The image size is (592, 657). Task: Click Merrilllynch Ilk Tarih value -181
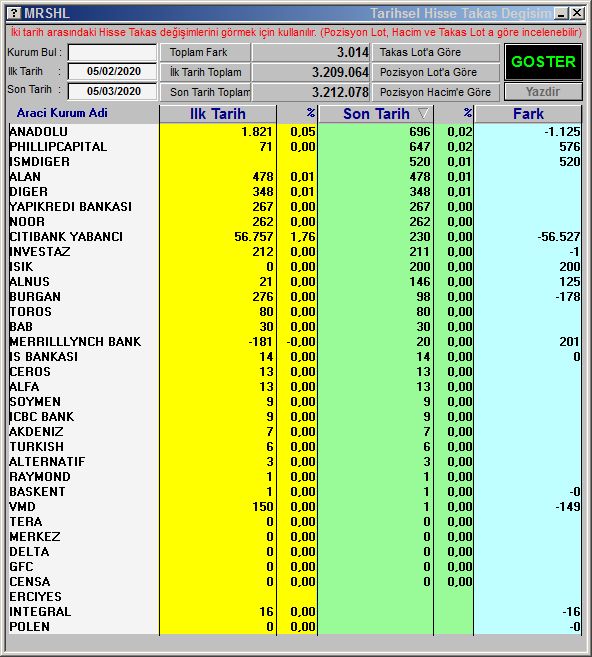coord(260,342)
